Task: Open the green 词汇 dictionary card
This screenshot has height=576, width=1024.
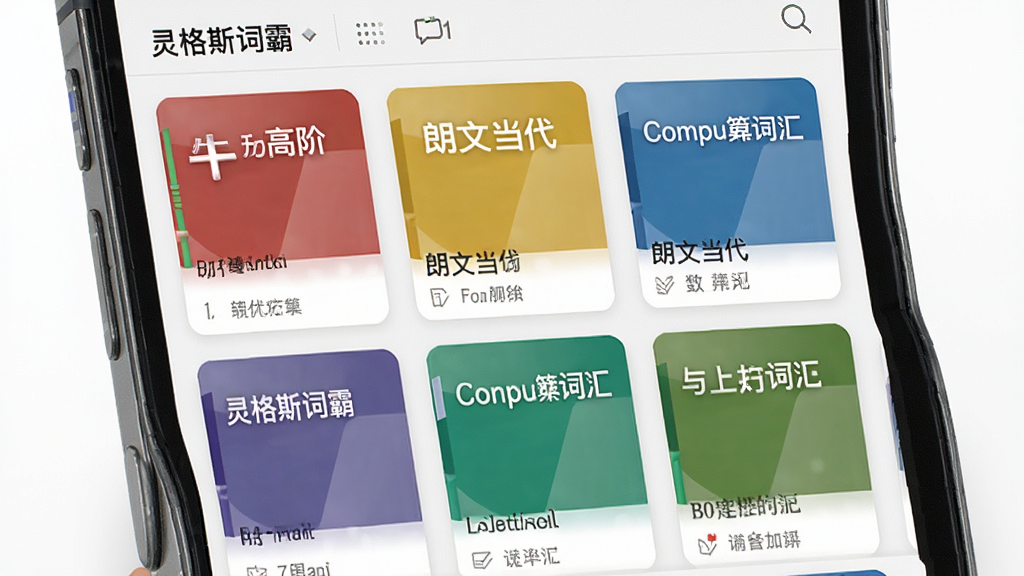Action: pos(767,444)
